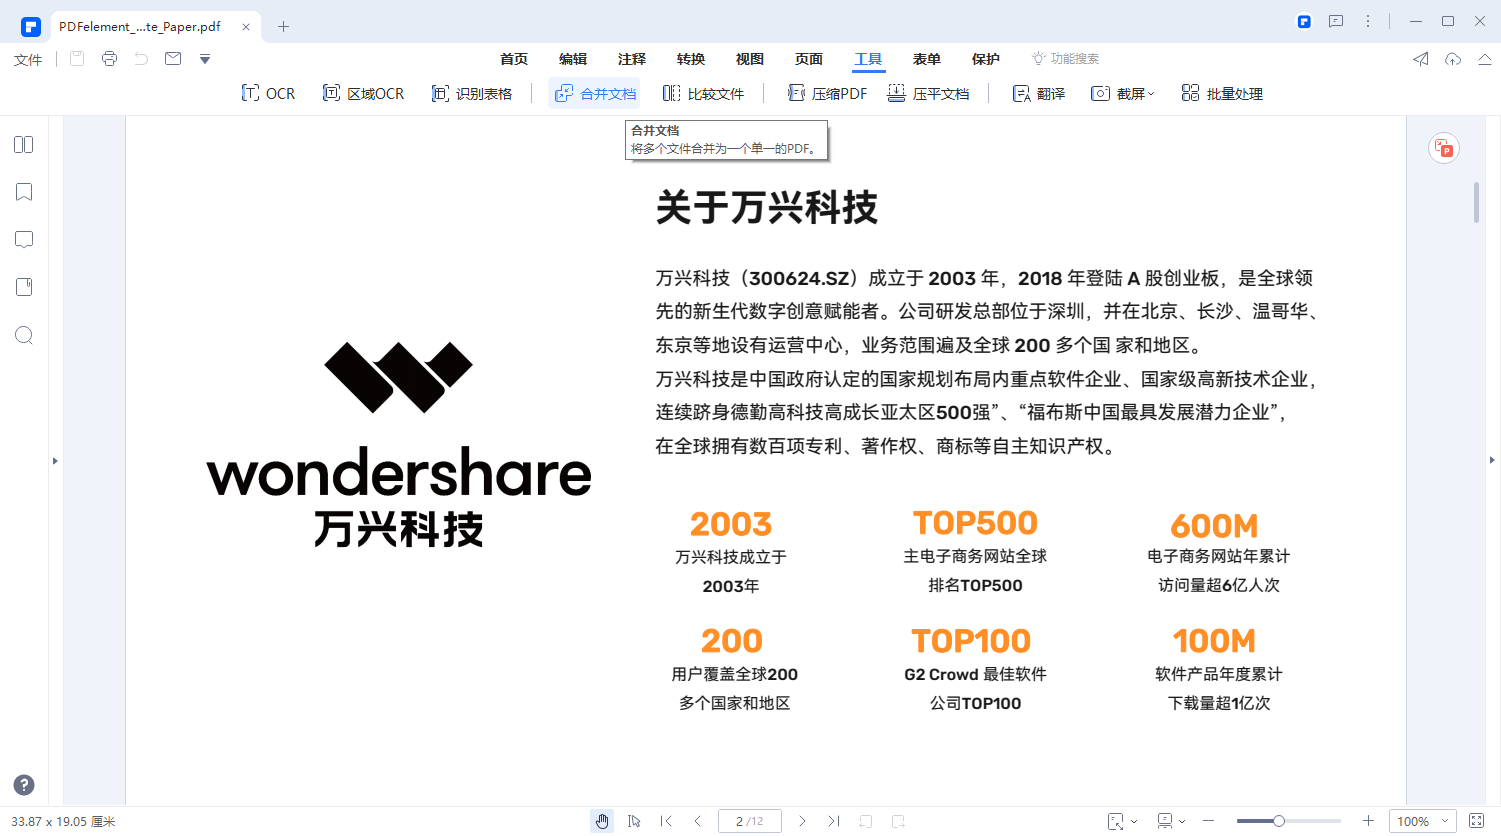This screenshot has height=836, width=1501.
Task: Open the 区域OCR tool
Action: (x=363, y=93)
